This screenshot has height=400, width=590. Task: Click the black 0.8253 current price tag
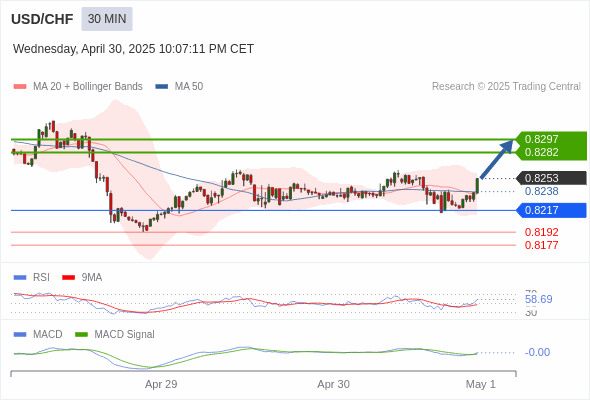pyautogui.click(x=551, y=178)
